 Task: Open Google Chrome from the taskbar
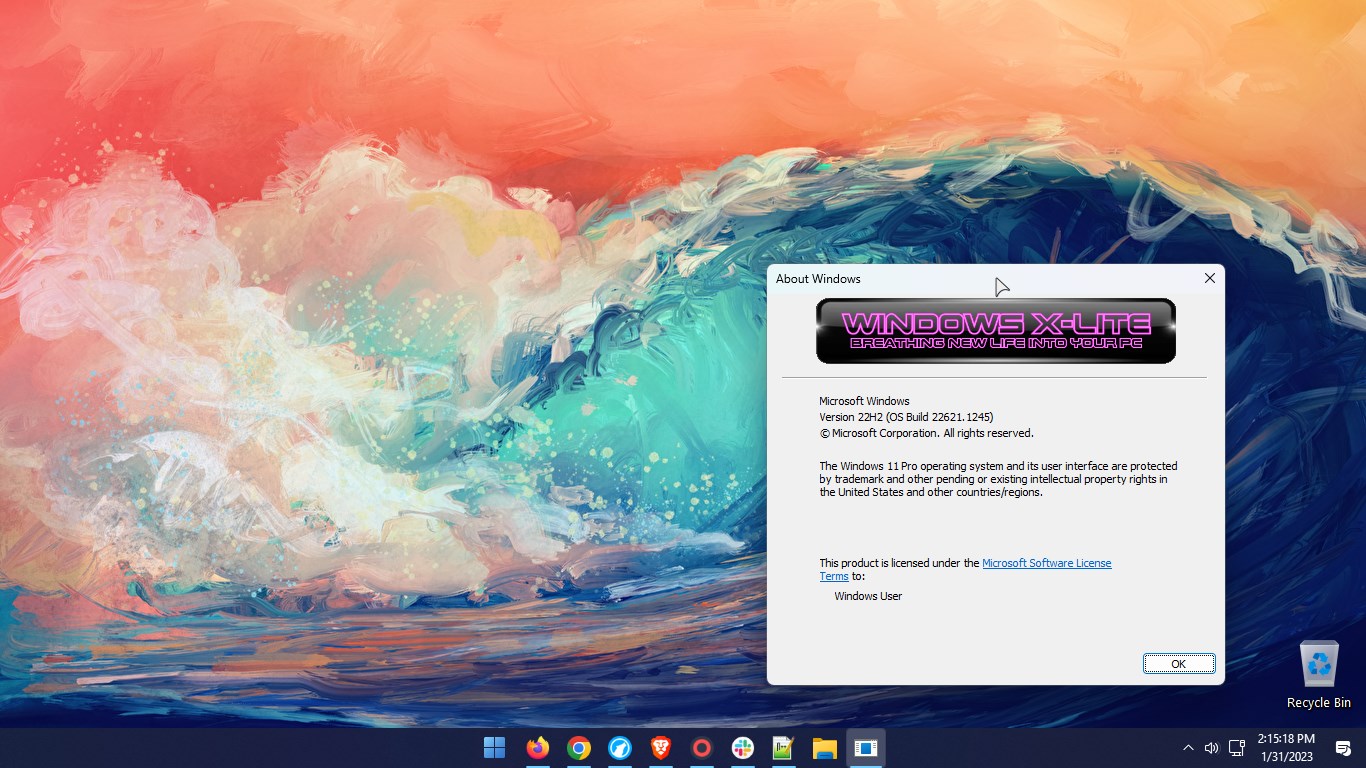[x=579, y=748]
